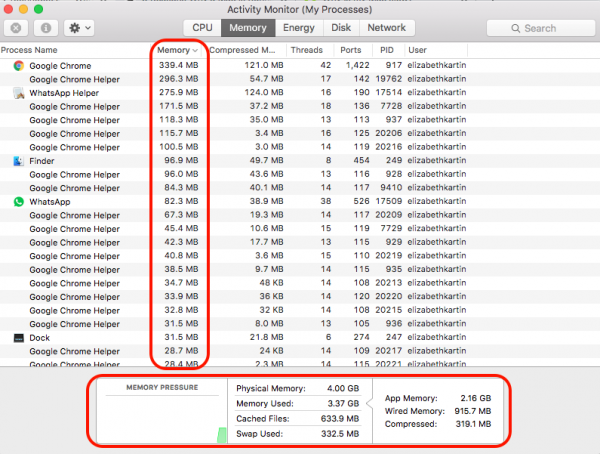The height and width of the screenshot is (454, 600).
Task: Click the Compressed 319.1 MB value
Action: coord(473,424)
